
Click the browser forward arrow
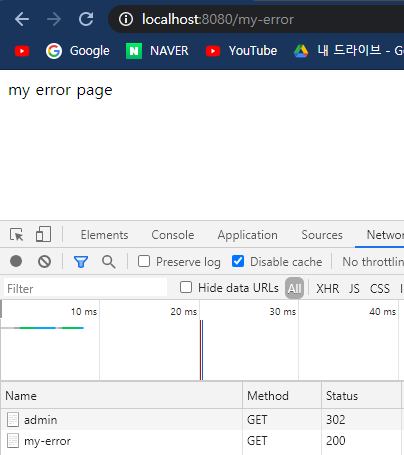(54, 19)
